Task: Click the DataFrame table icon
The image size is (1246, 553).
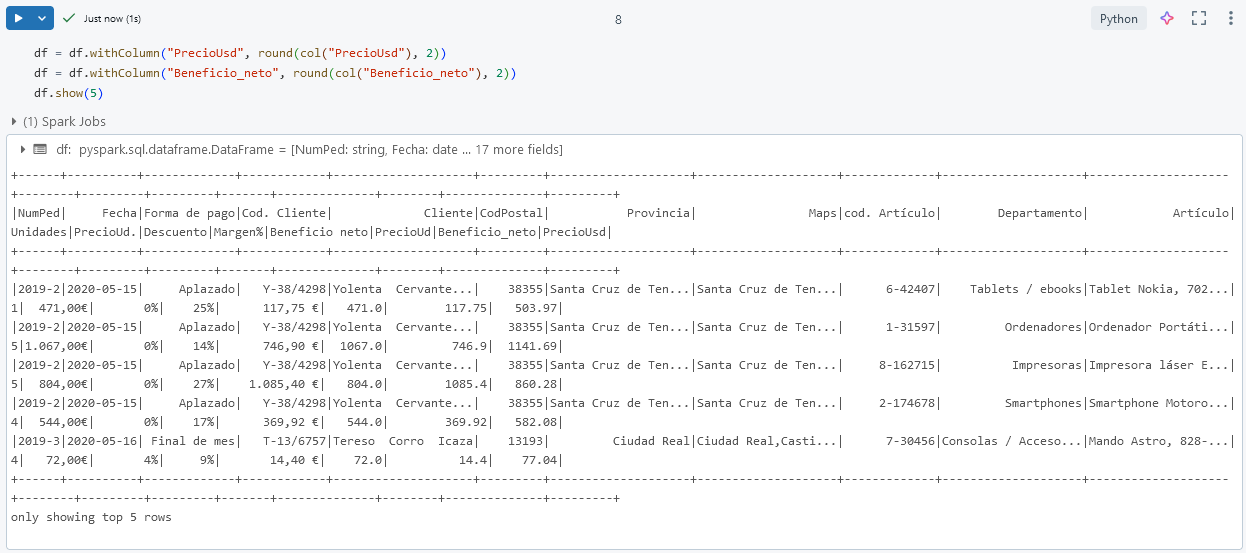Action: click(x=40, y=149)
